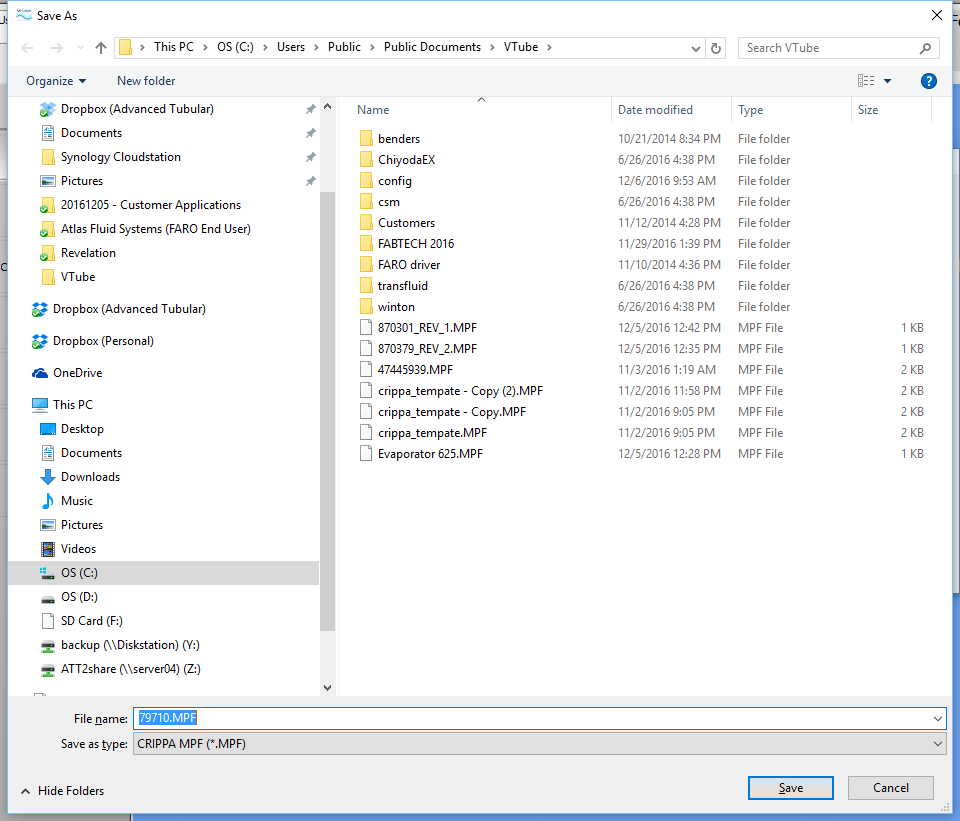Click the New folder toolbar button
This screenshot has width=960, height=821.
point(146,81)
